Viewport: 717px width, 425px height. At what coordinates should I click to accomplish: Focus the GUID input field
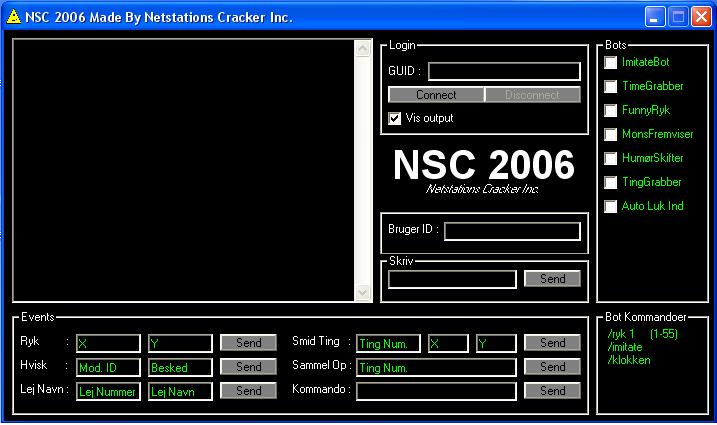(x=504, y=71)
